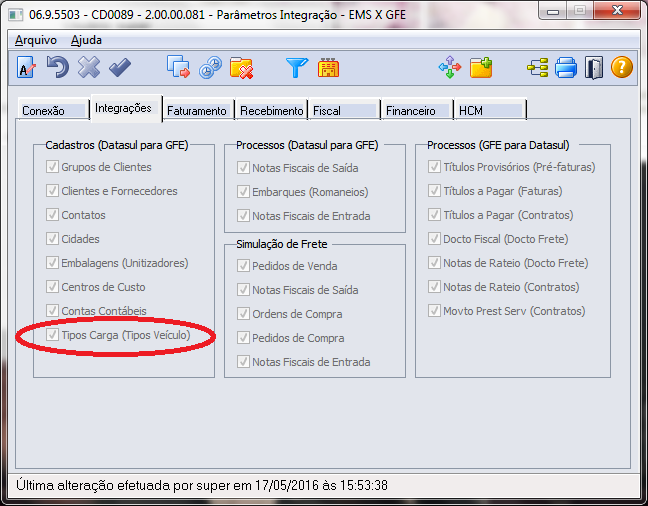Minimize the Parâmetros Integração window
The width and height of the screenshot is (648, 506).
click(553, 11)
